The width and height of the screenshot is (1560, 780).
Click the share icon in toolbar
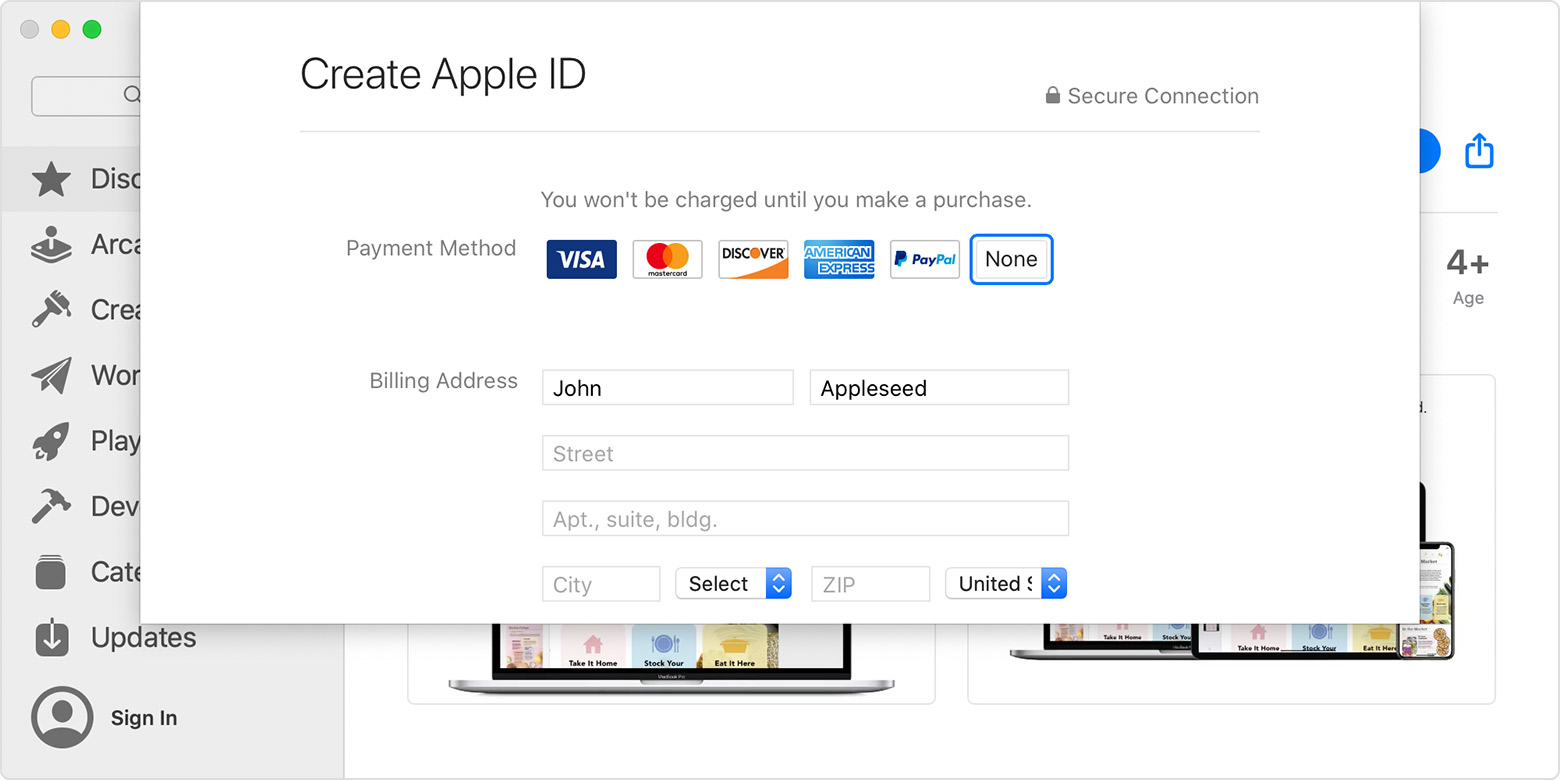click(1479, 151)
